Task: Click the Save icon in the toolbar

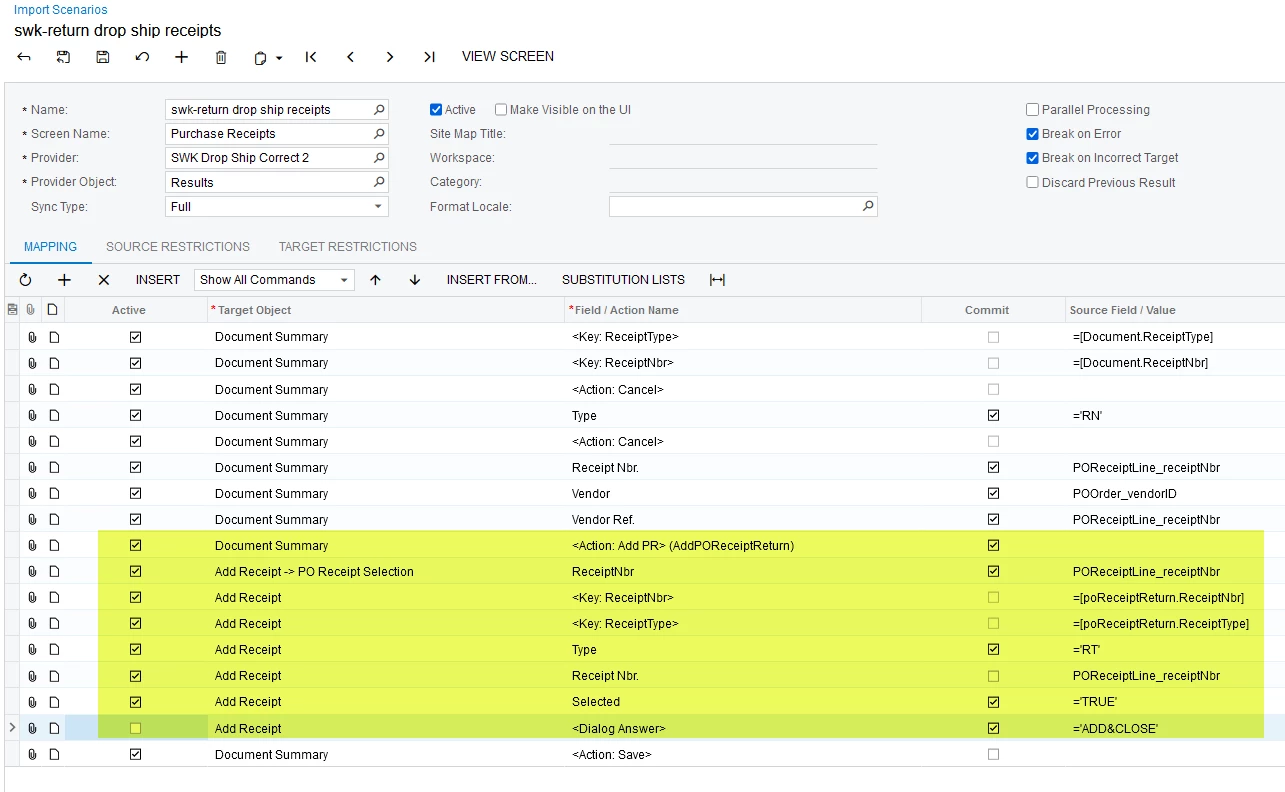Action: click(102, 57)
